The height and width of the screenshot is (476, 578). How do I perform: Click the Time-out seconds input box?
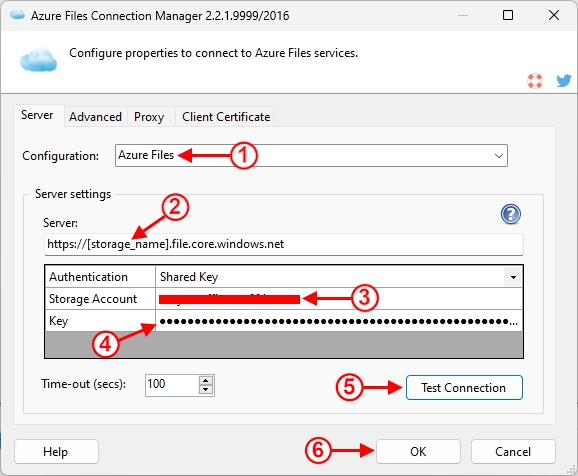coord(172,385)
